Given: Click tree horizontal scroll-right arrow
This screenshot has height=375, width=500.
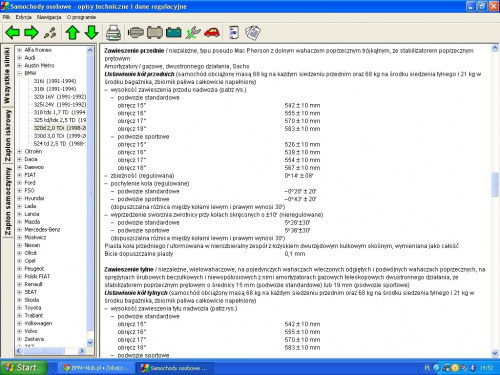Looking at the screenshot, I should pyautogui.click(x=82, y=351).
